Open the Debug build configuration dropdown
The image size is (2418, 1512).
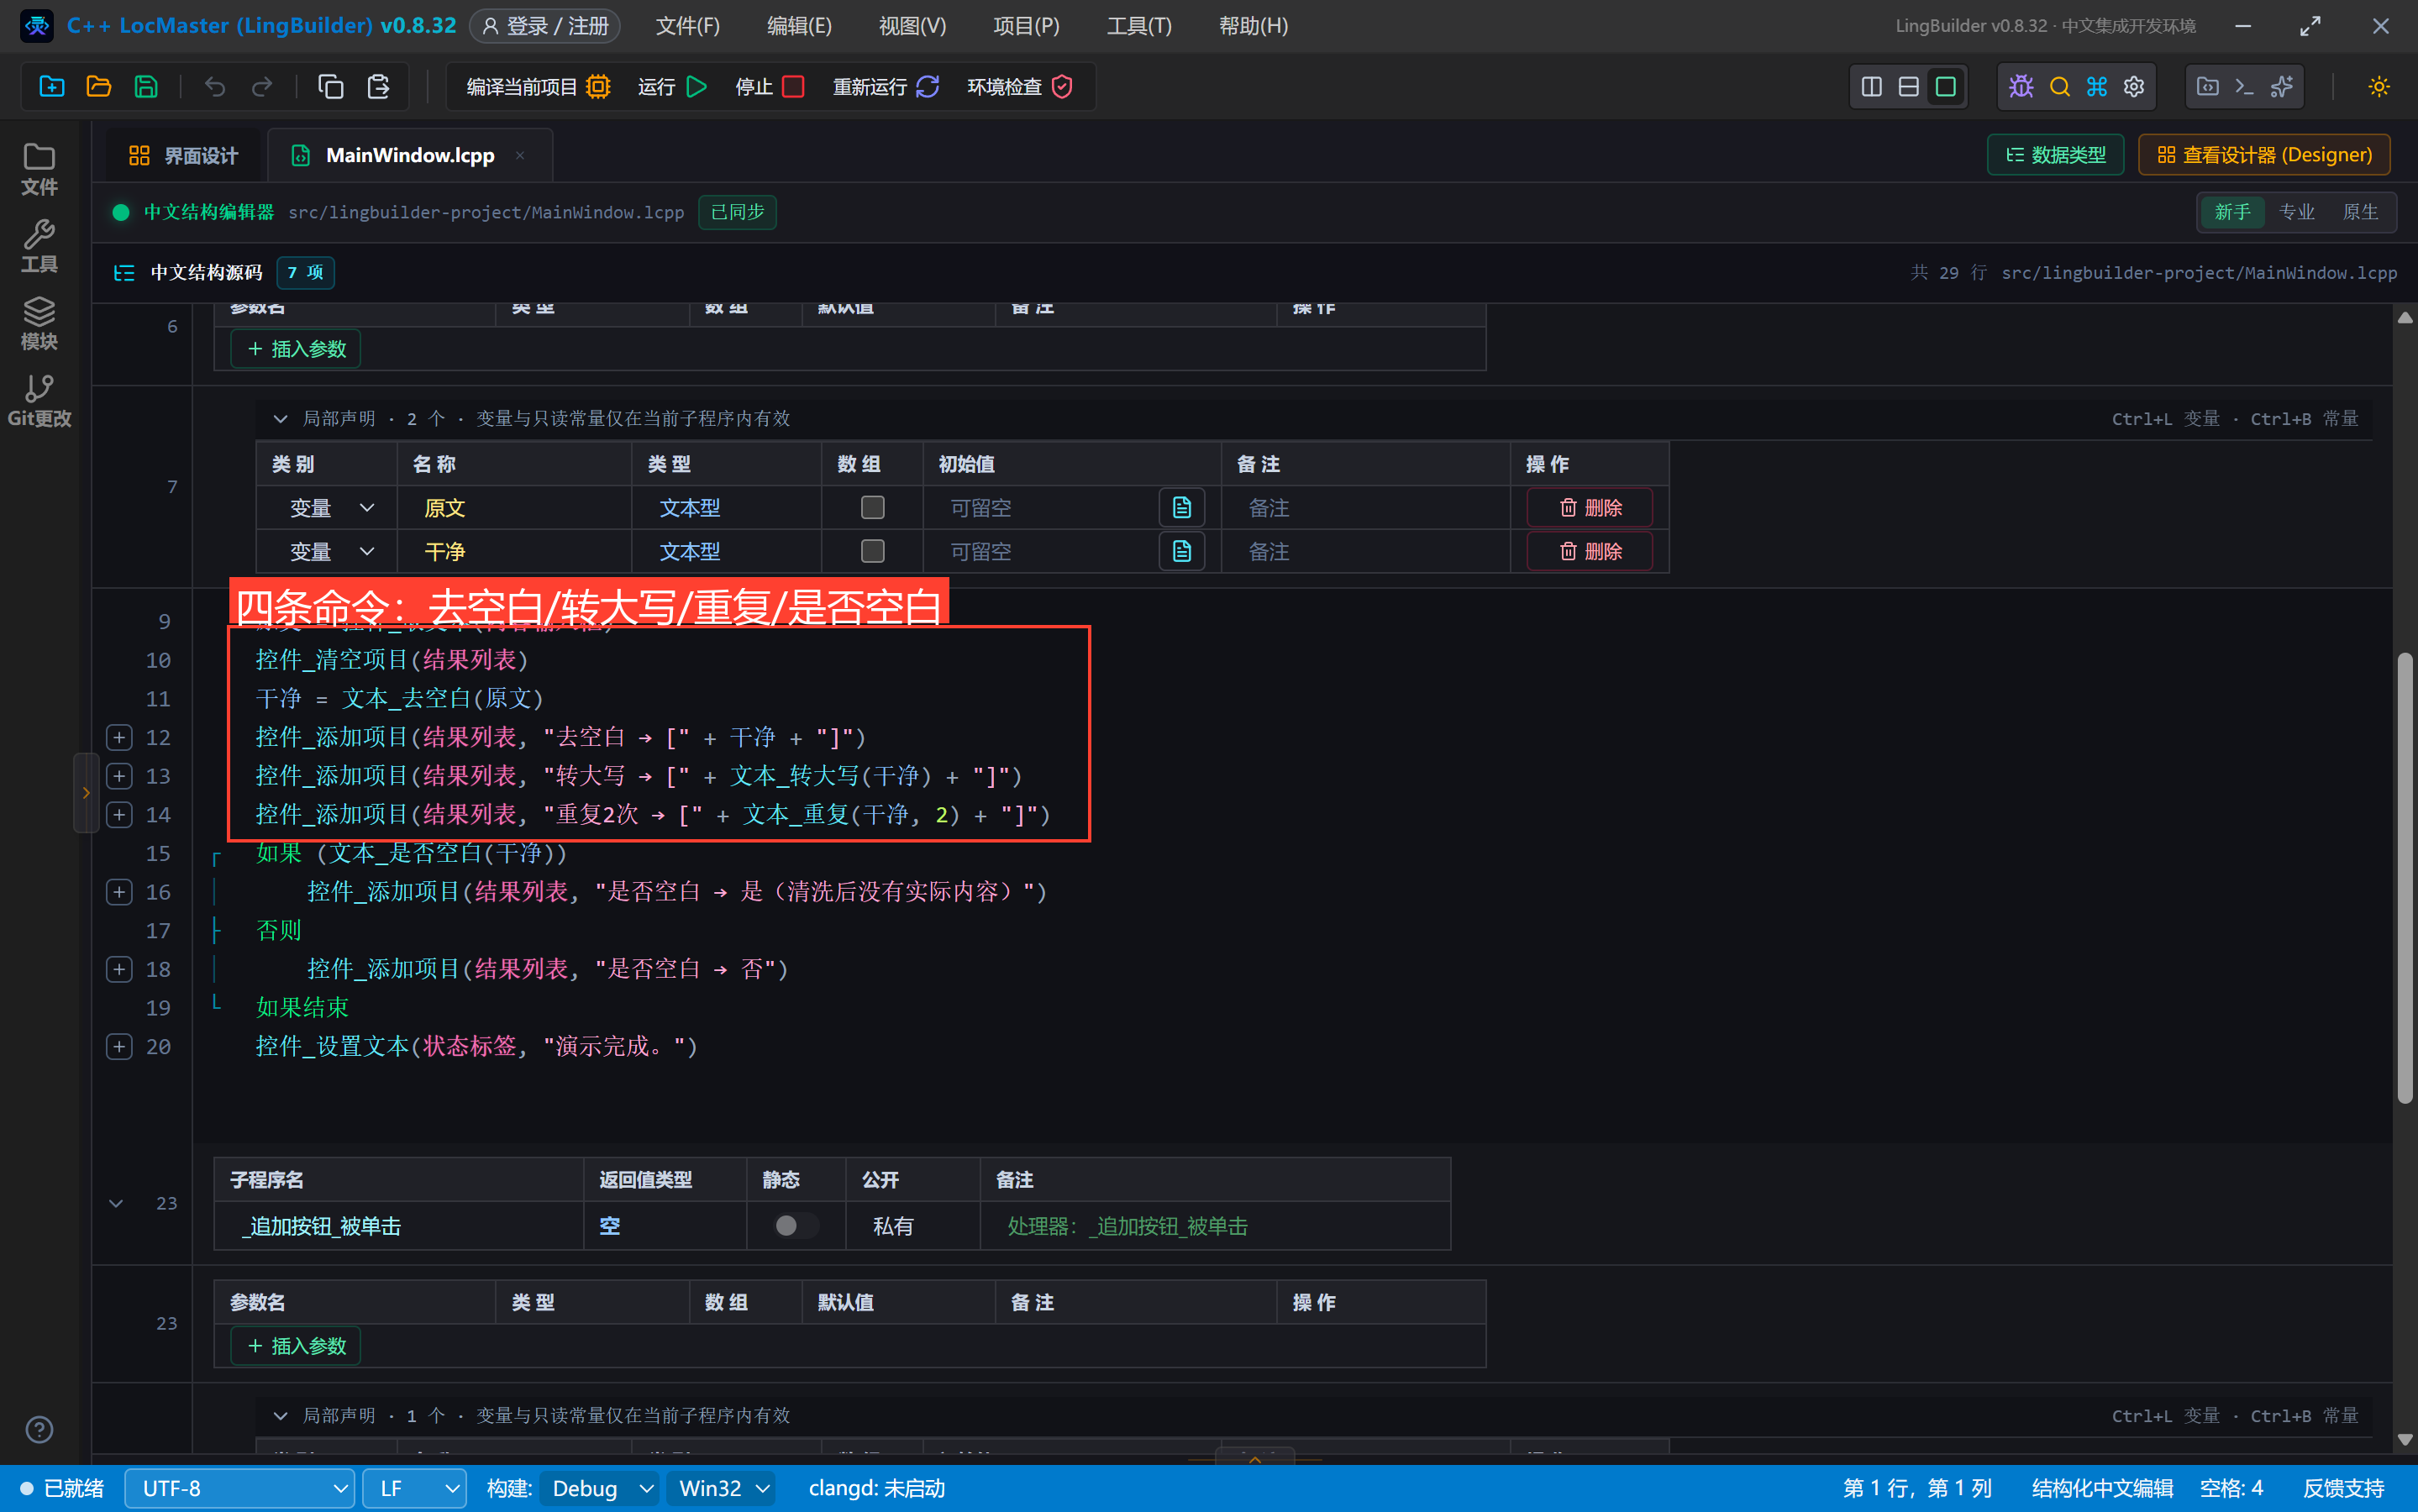[x=600, y=1488]
